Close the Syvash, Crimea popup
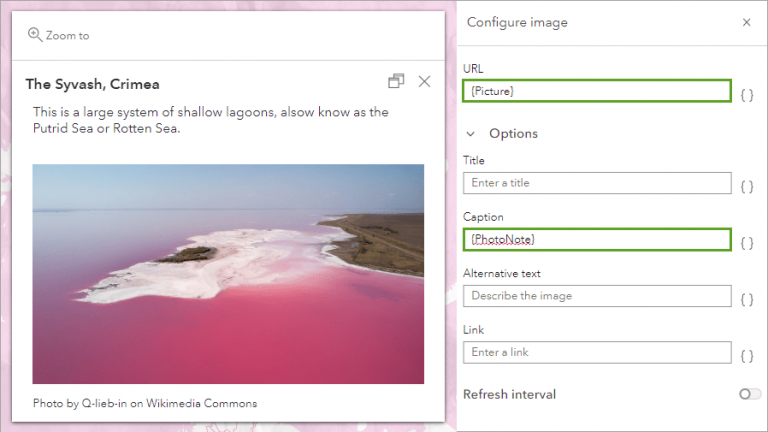Image resolution: width=768 pixels, height=432 pixels. pyautogui.click(x=425, y=81)
